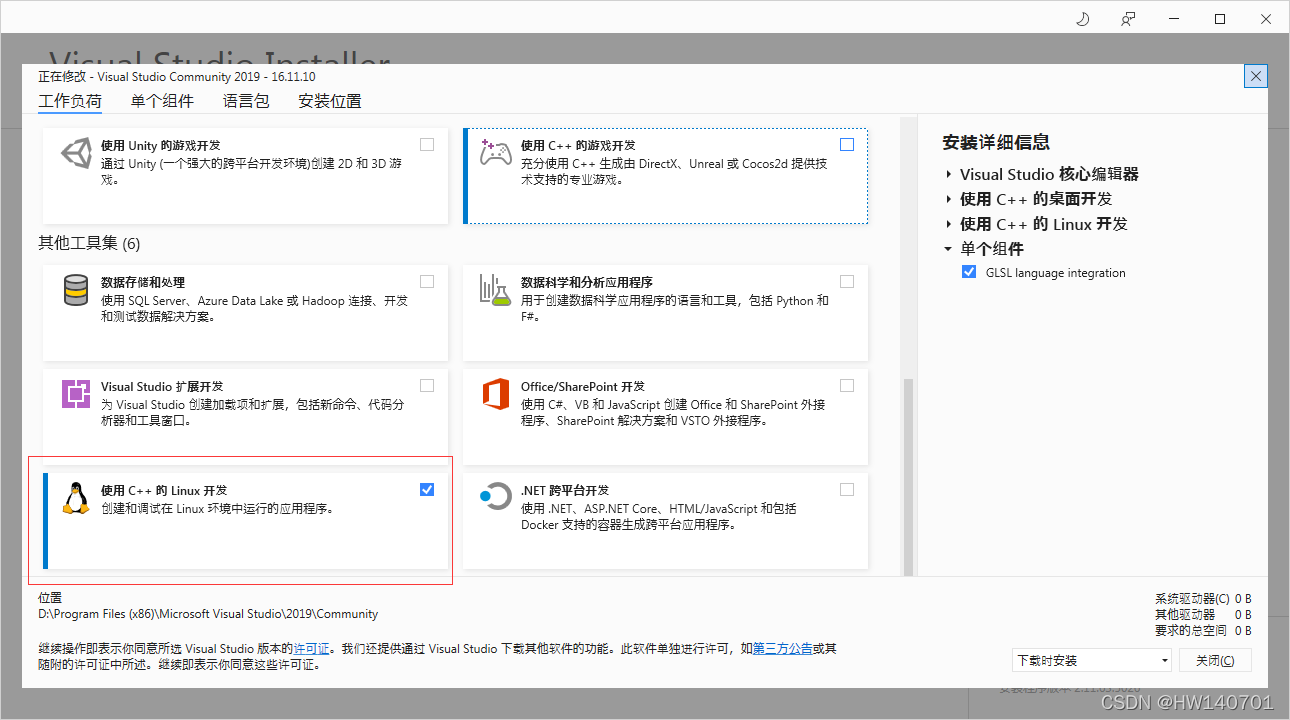This screenshot has width=1290, height=720.
Task: Switch to the 工作负荷 tab
Action: [x=70, y=101]
